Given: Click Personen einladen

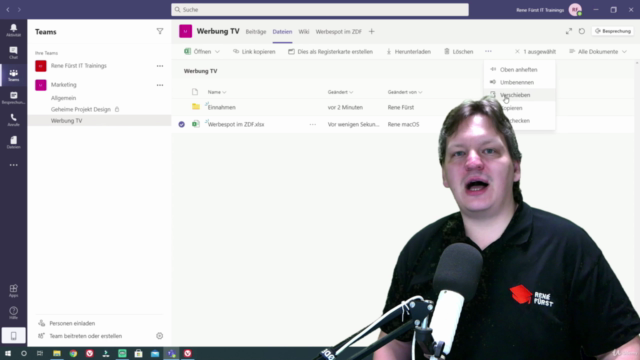Looking at the screenshot, I should click(x=67, y=323).
